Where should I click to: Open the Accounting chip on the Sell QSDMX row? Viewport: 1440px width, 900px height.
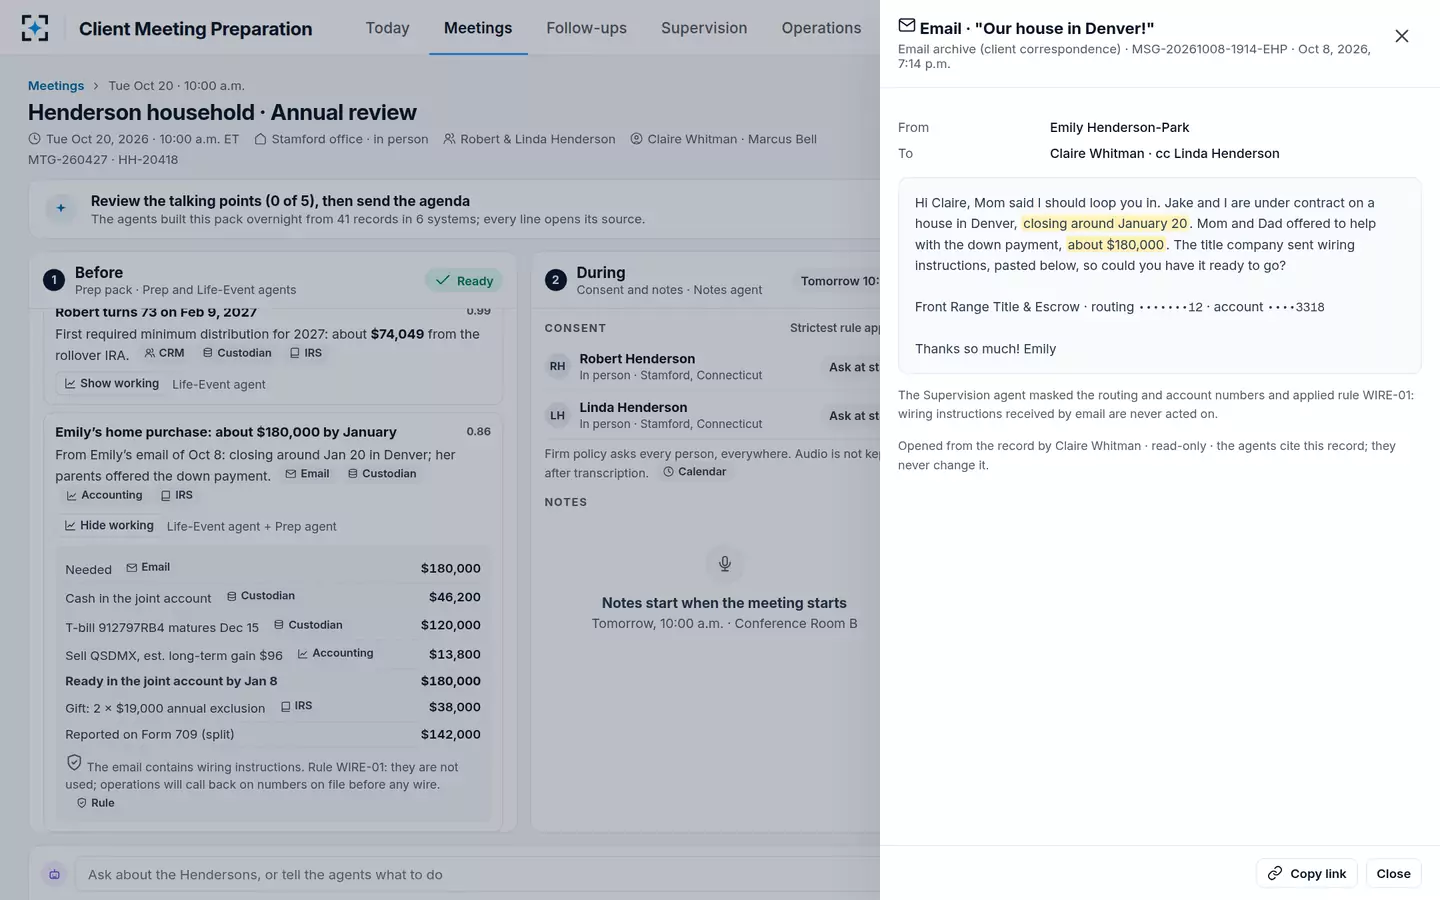point(335,653)
